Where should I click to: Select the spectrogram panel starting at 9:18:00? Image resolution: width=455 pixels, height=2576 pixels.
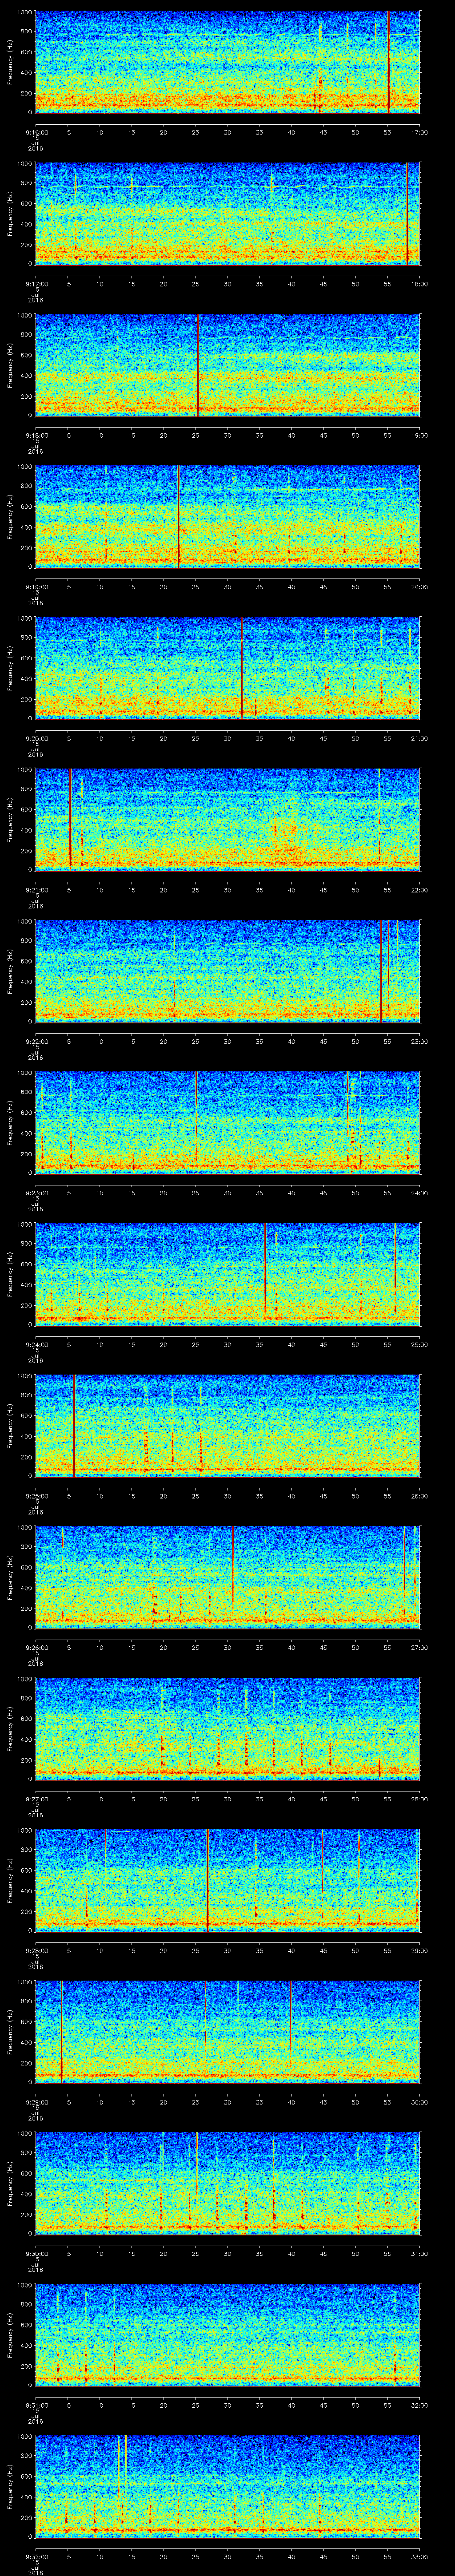pos(227,365)
